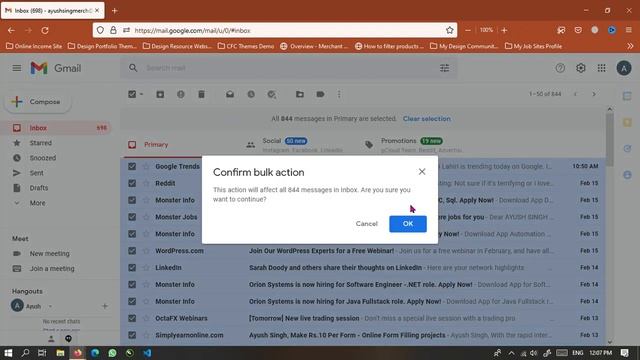
Task: Click the Gmail logo
Action: tap(56, 68)
